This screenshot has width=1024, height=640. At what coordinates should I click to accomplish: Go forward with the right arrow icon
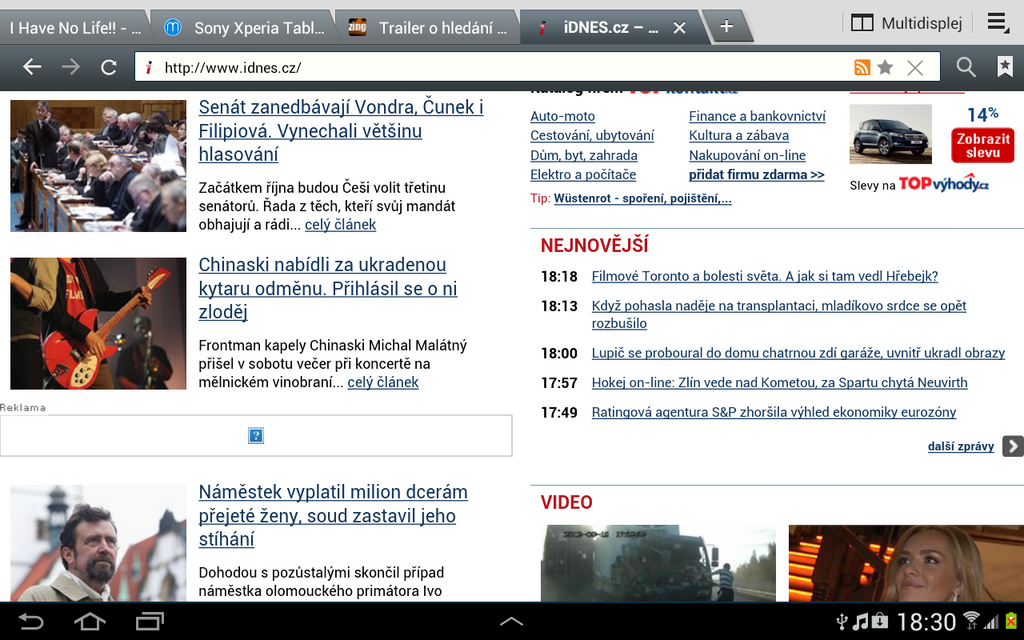coord(69,66)
